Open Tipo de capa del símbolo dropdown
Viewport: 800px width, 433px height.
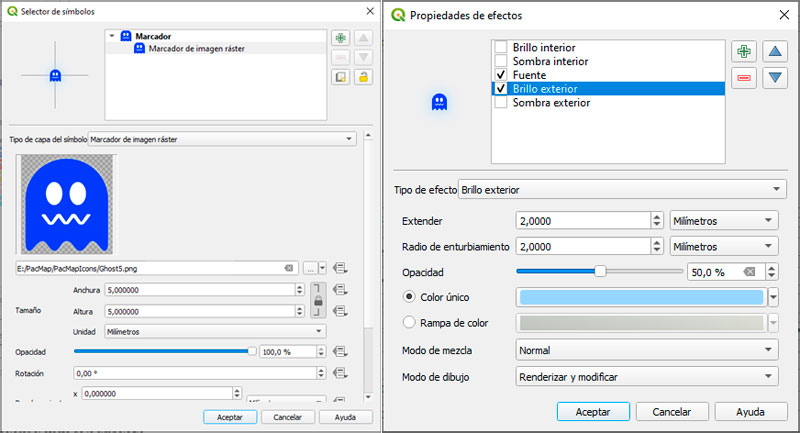click(x=222, y=139)
